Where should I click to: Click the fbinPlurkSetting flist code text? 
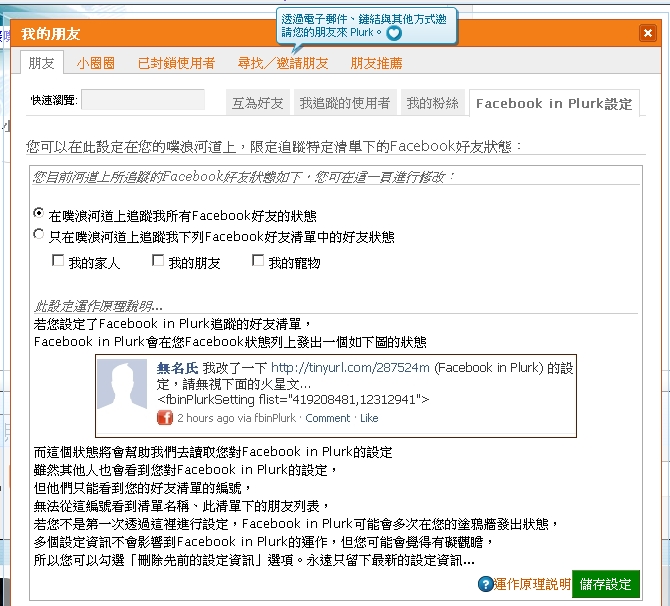point(293,400)
